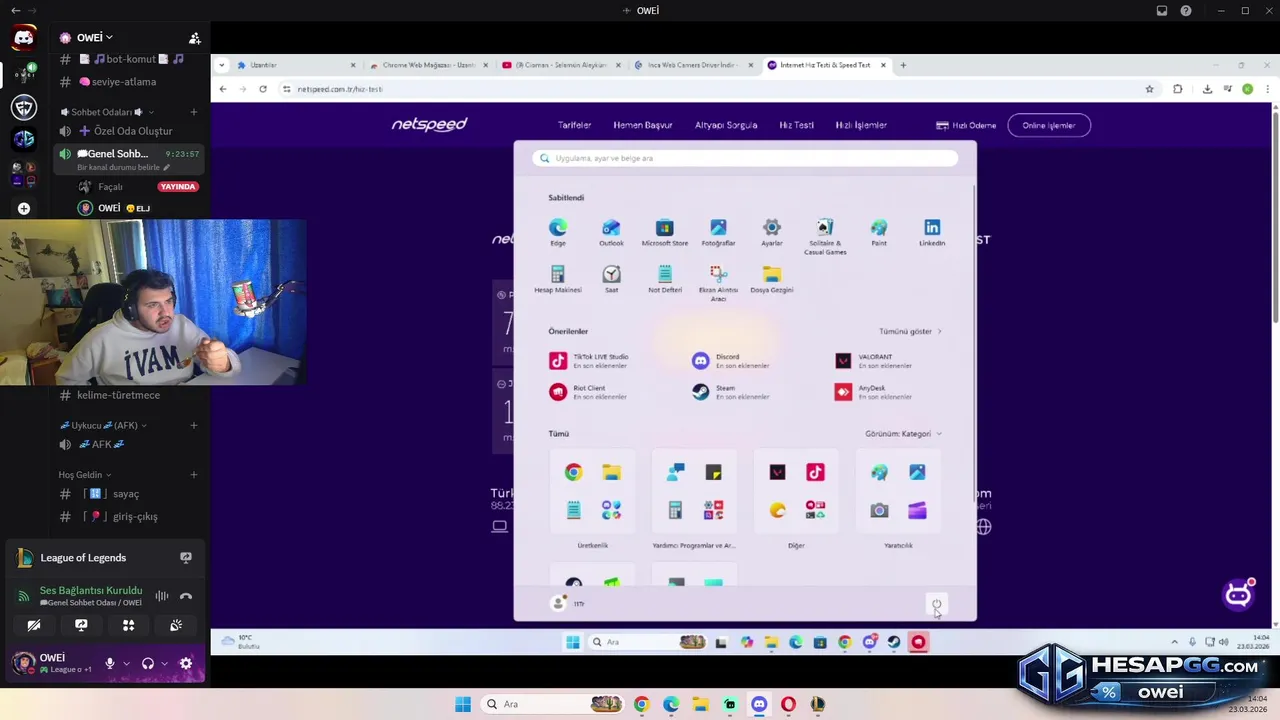This screenshot has height=720, width=1280.
Task: Click the Hızlı Ödeme link
Action: (x=966, y=125)
